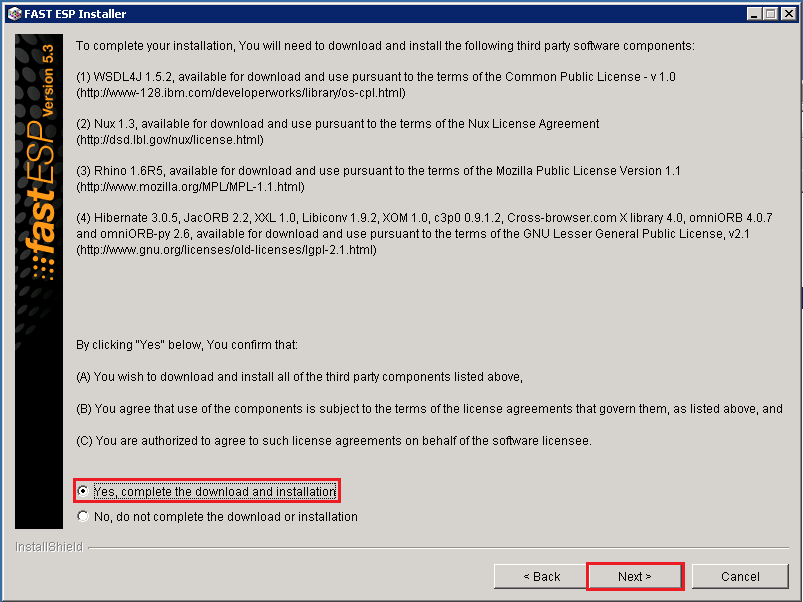
Task: Maximize the installer window
Action: click(771, 13)
